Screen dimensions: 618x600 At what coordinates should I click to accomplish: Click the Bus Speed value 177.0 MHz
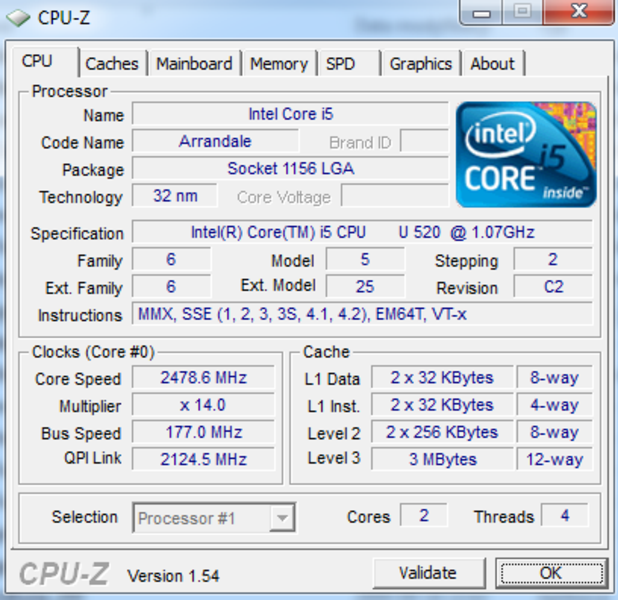(x=203, y=432)
